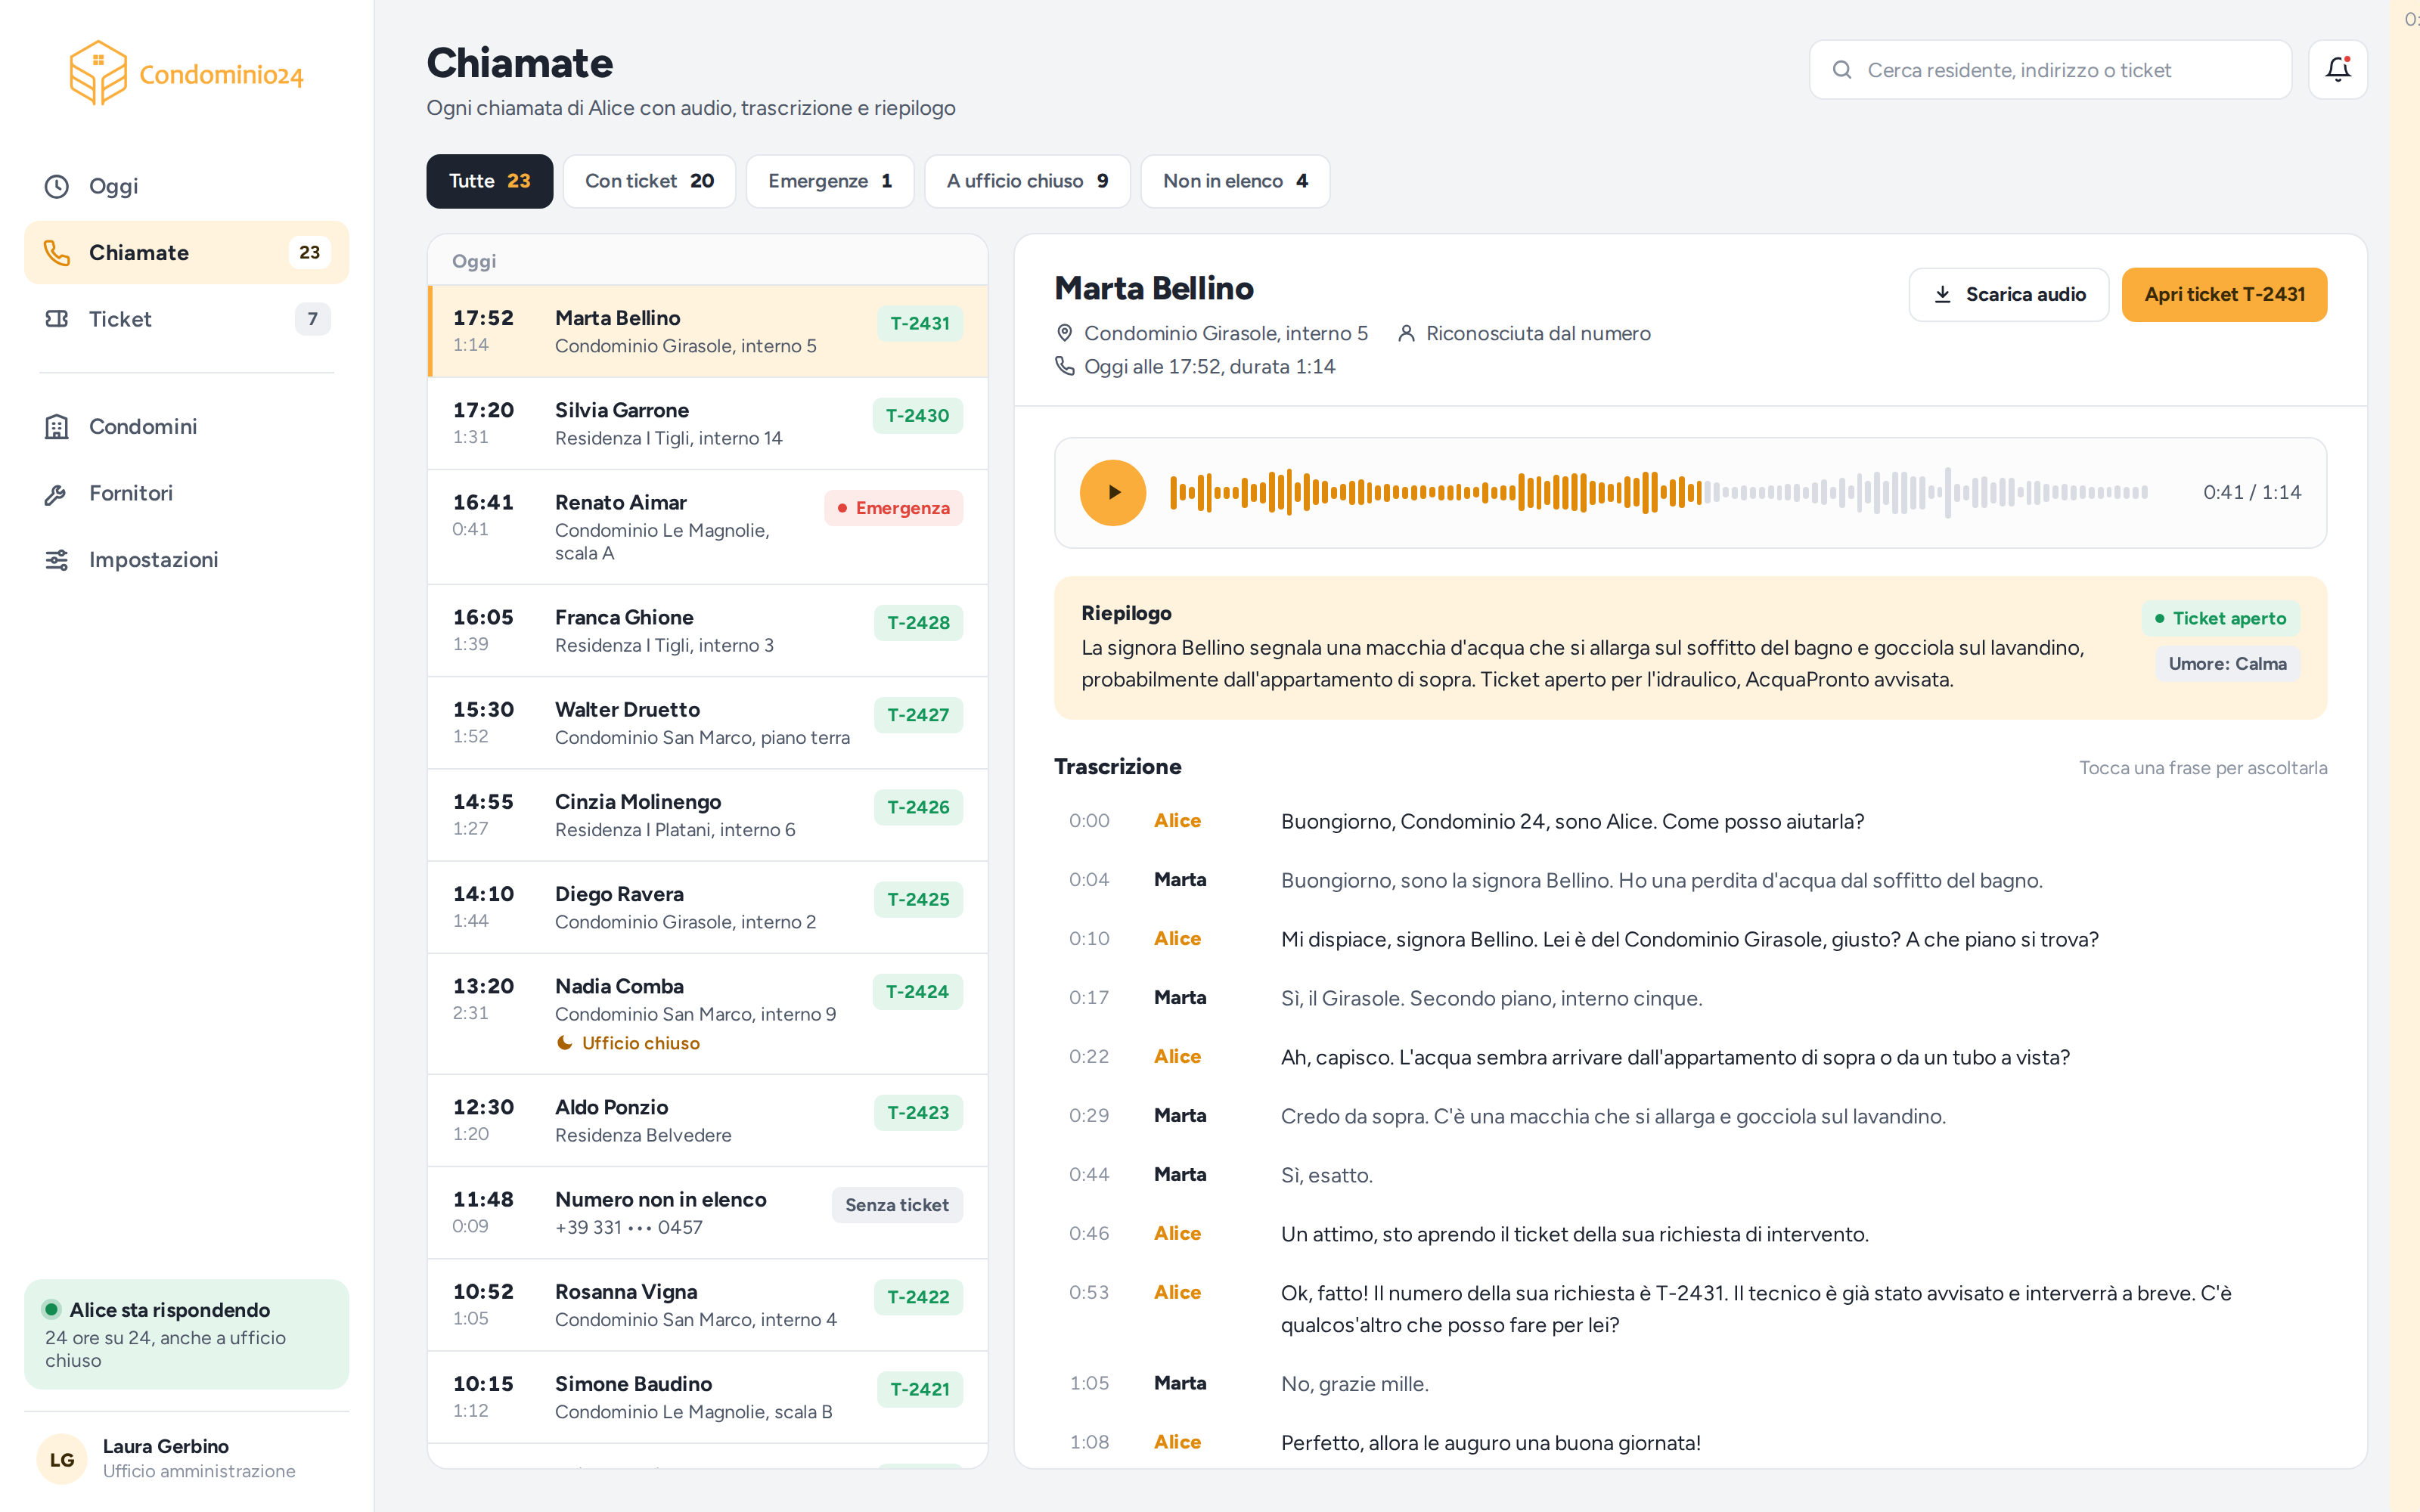
Task: Click the person icon beside Riconosciuta dal numero
Action: [1406, 333]
